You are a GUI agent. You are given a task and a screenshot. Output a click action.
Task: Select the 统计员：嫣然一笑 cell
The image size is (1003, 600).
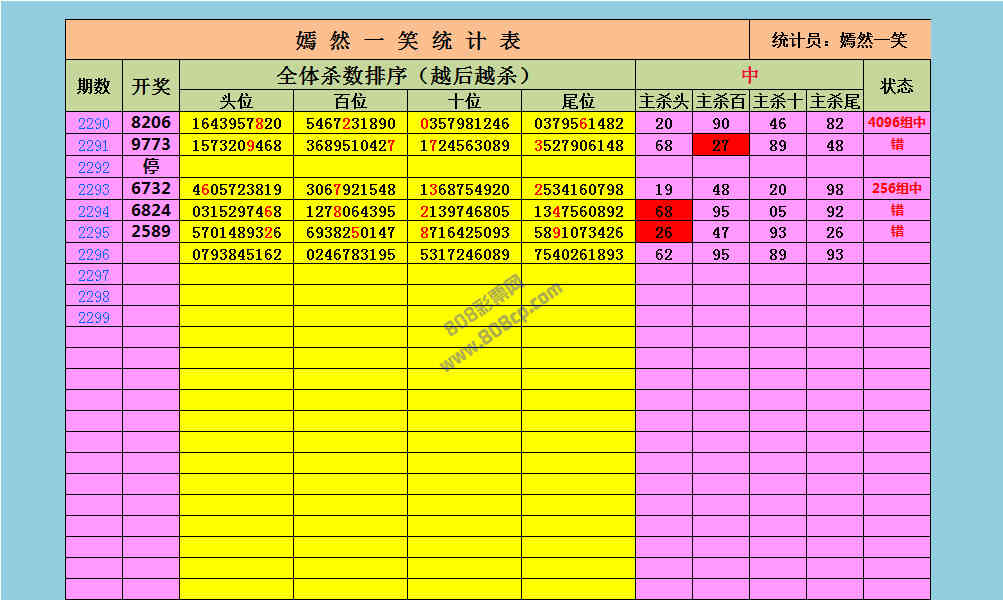[839, 40]
